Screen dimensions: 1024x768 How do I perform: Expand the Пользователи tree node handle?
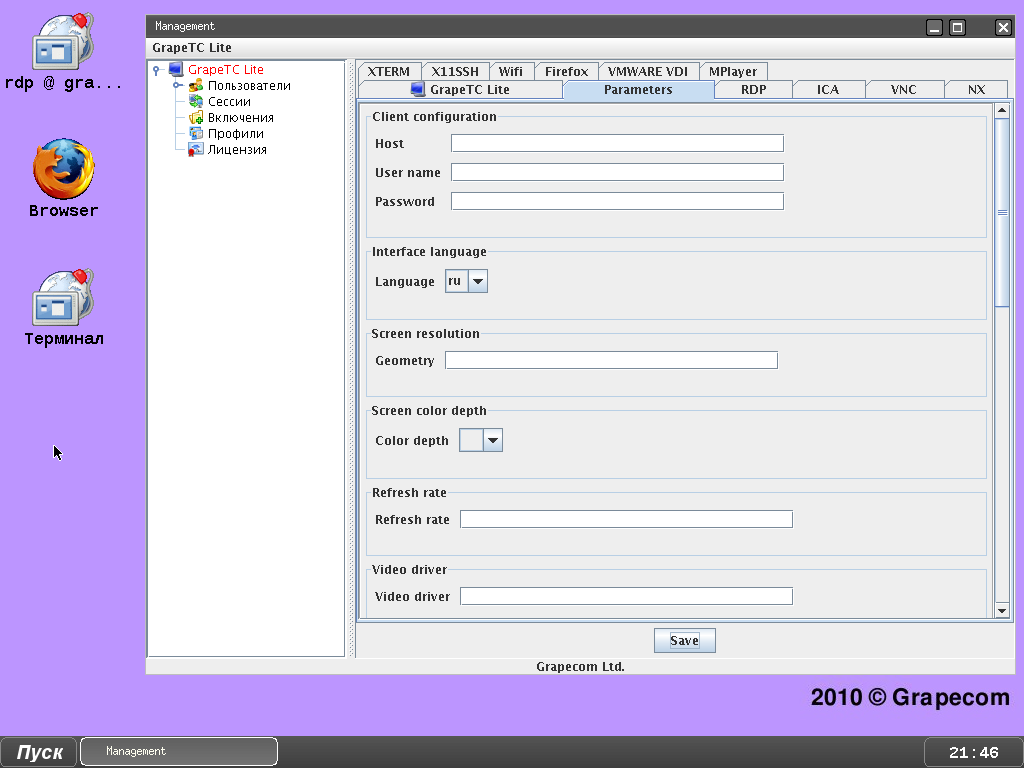pyautogui.click(x=176, y=86)
